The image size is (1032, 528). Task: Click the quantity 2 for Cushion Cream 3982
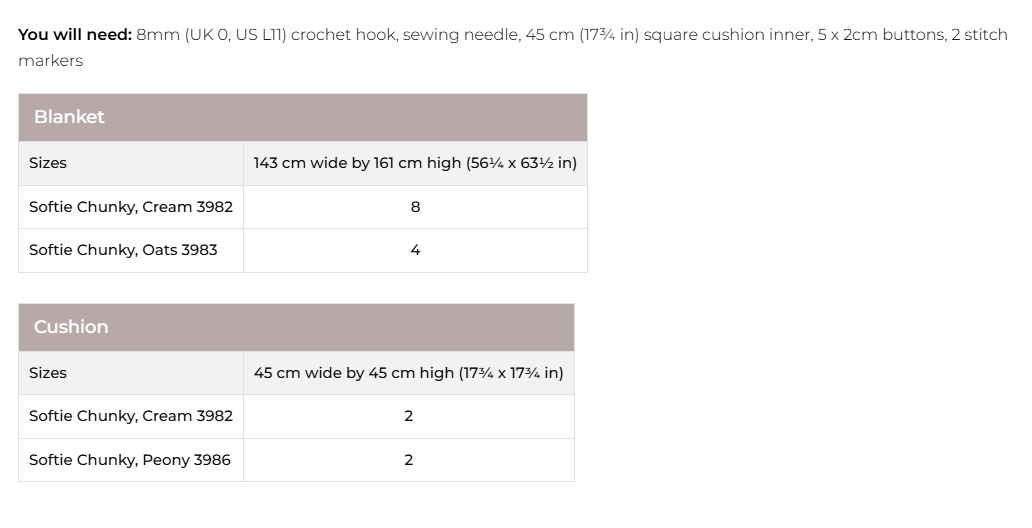408,416
